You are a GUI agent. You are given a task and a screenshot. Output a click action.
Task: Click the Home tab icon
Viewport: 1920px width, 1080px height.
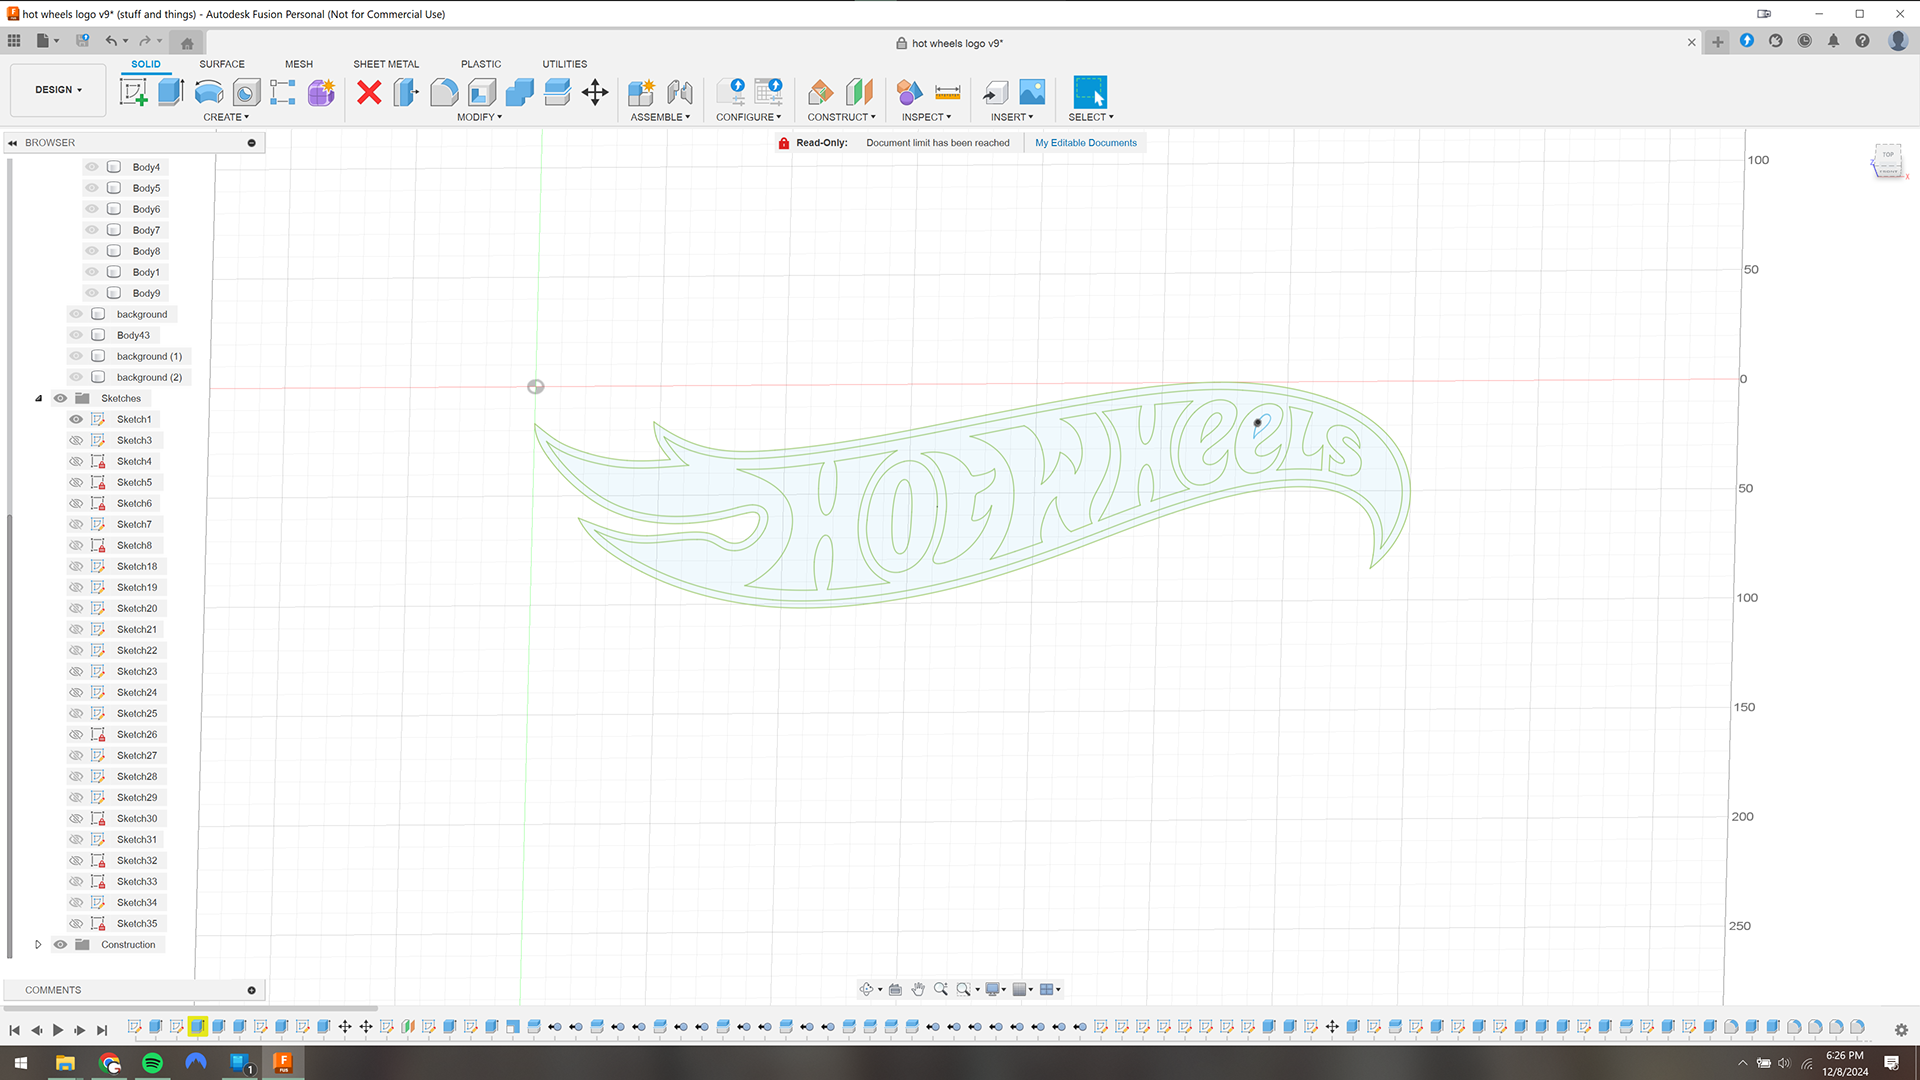point(187,43)
